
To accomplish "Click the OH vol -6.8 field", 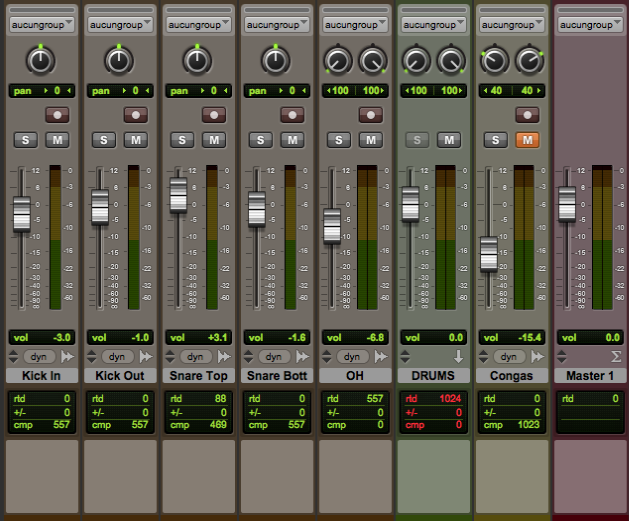I will click(x=355, y=338).
